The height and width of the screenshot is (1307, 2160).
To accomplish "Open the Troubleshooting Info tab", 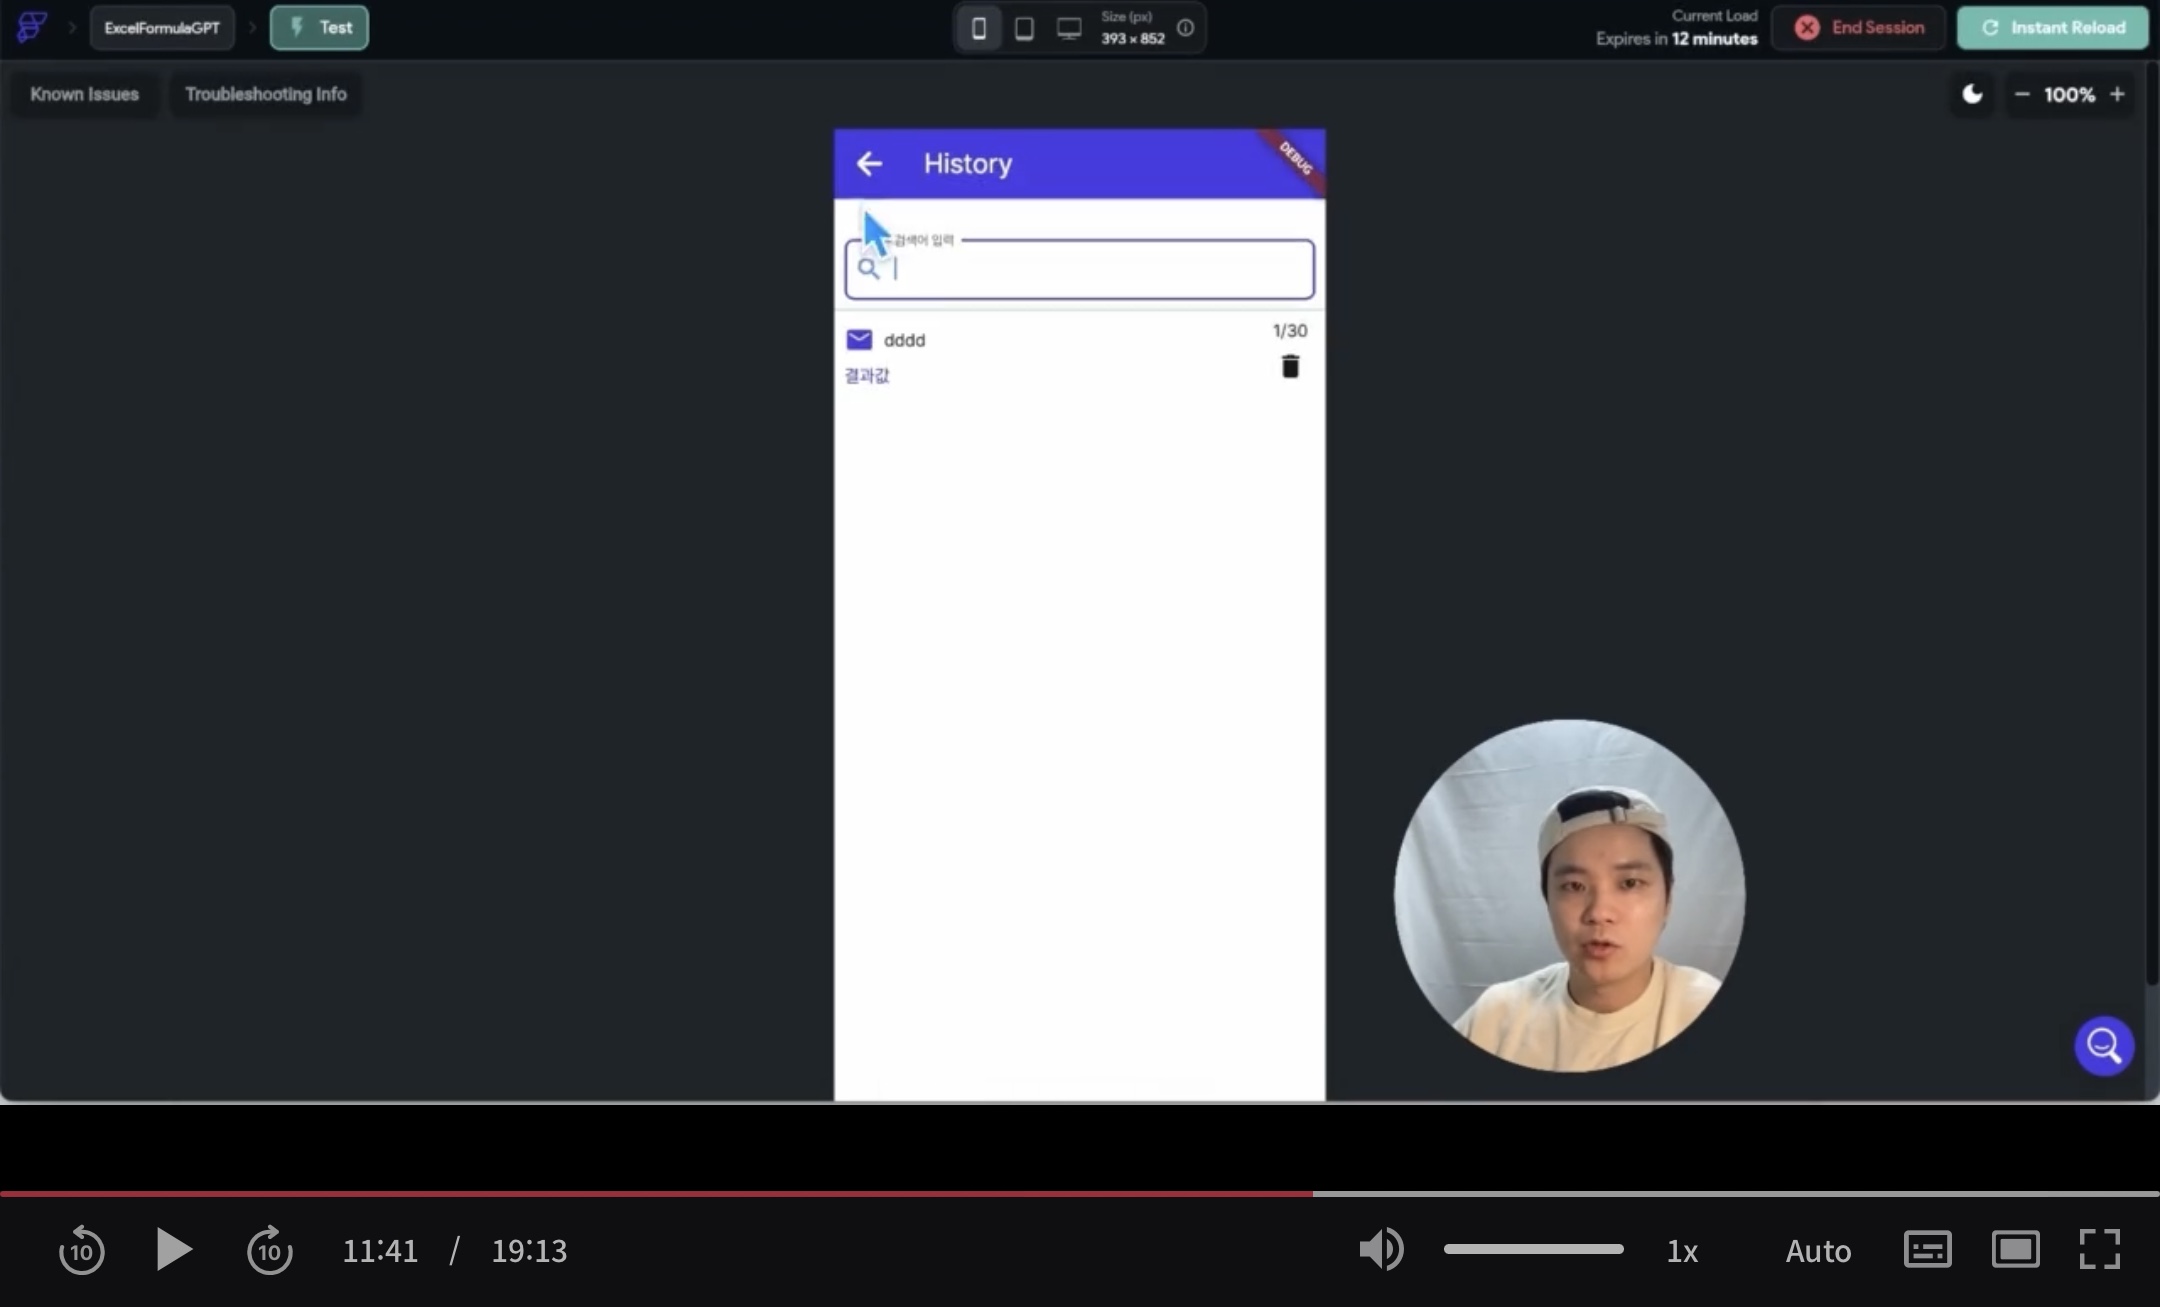I will click(x=266, y=94).
